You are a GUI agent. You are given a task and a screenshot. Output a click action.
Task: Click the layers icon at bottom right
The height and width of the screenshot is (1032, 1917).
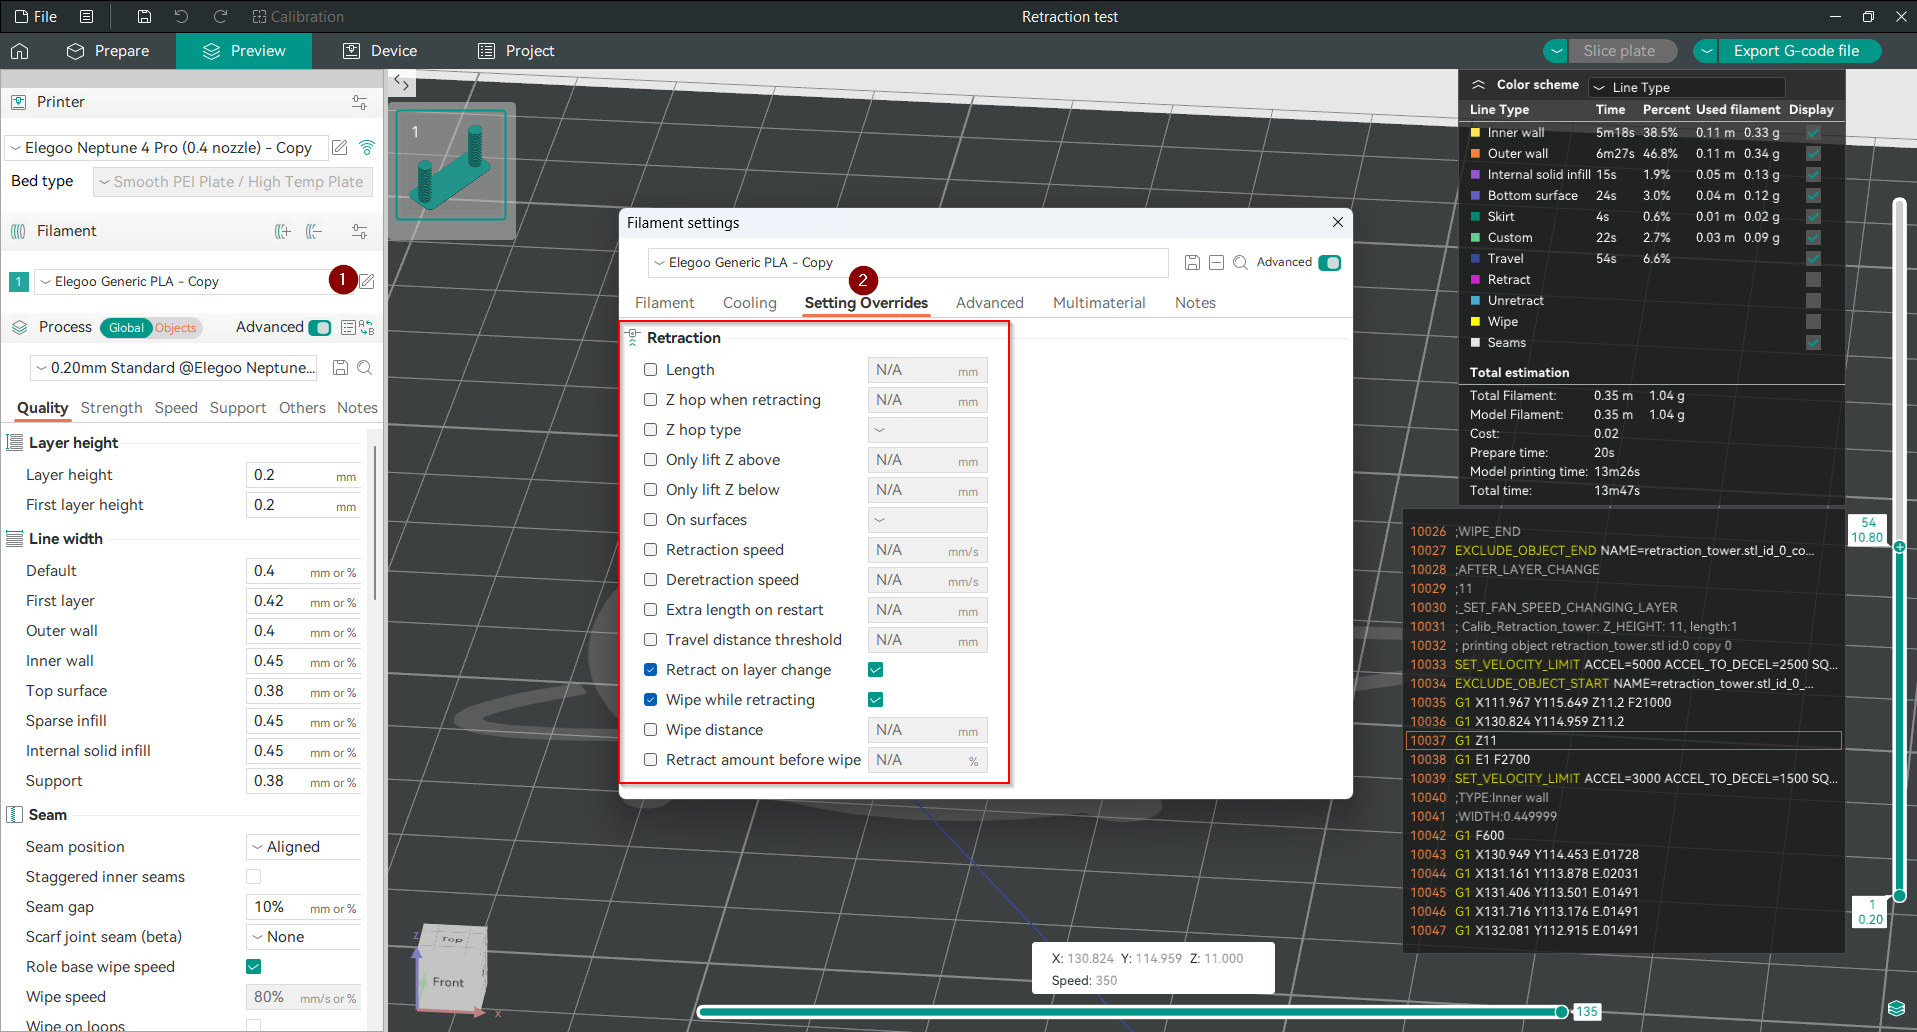(x=1896, y=1007)
